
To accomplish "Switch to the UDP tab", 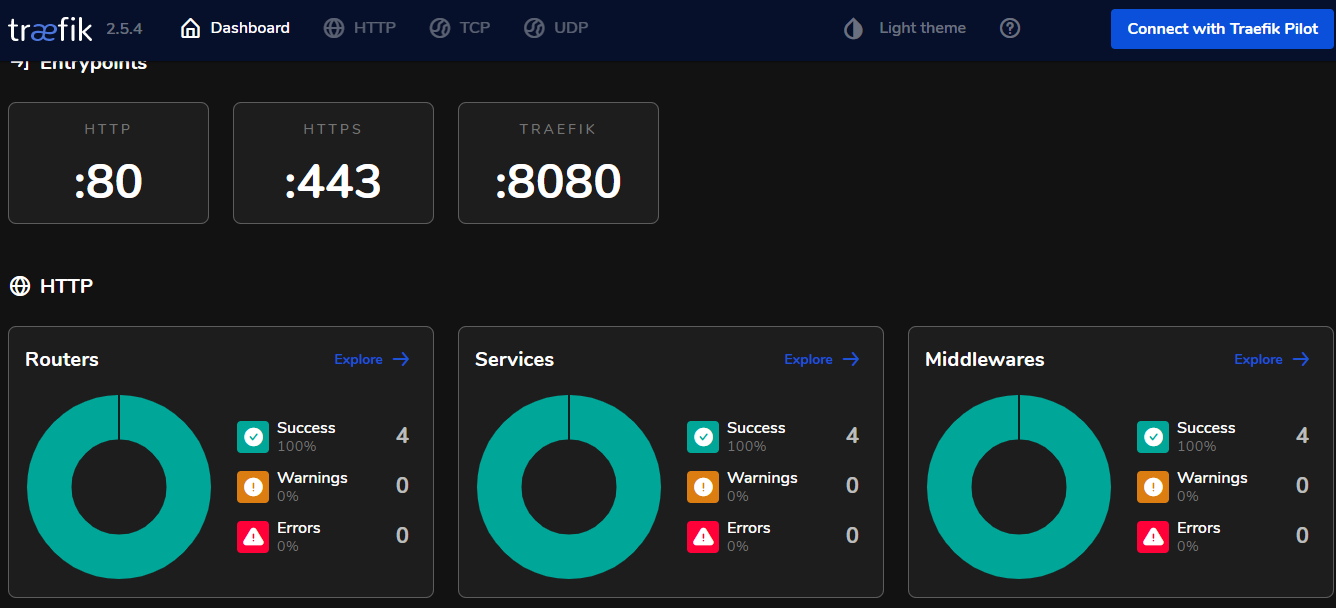I will pos(556,28).
